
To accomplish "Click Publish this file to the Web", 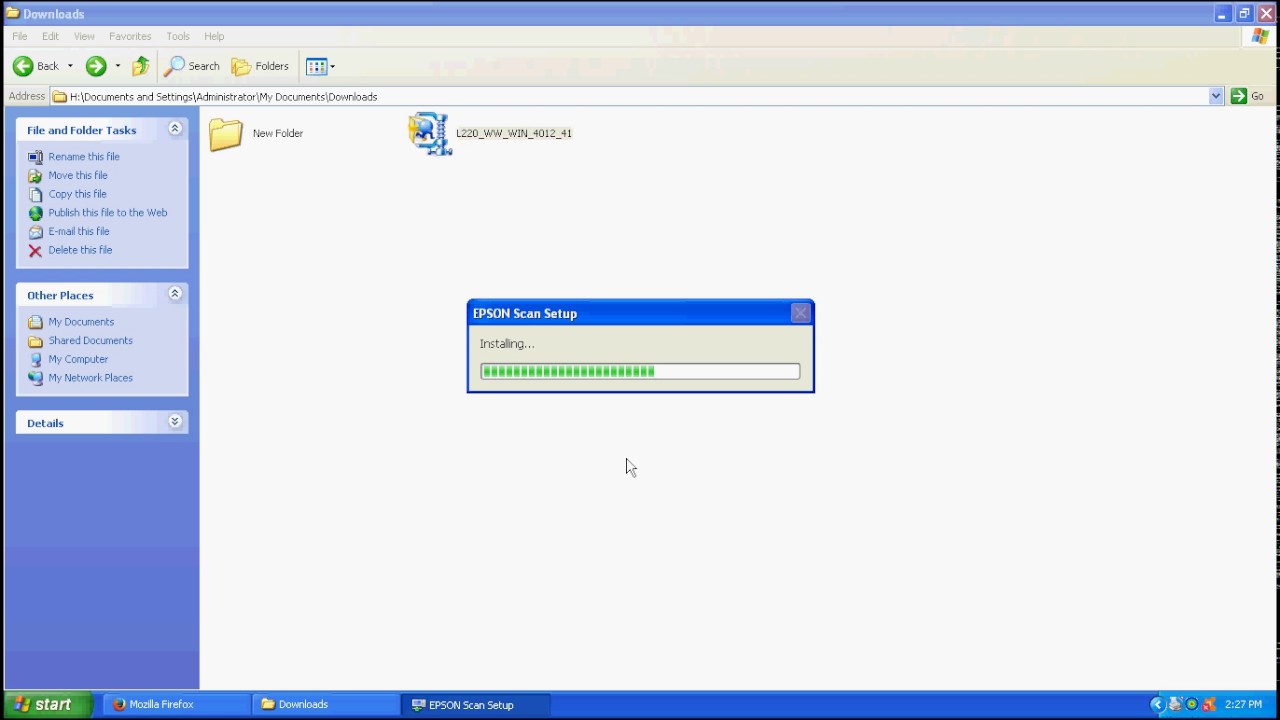I will [x=108, y=213].
